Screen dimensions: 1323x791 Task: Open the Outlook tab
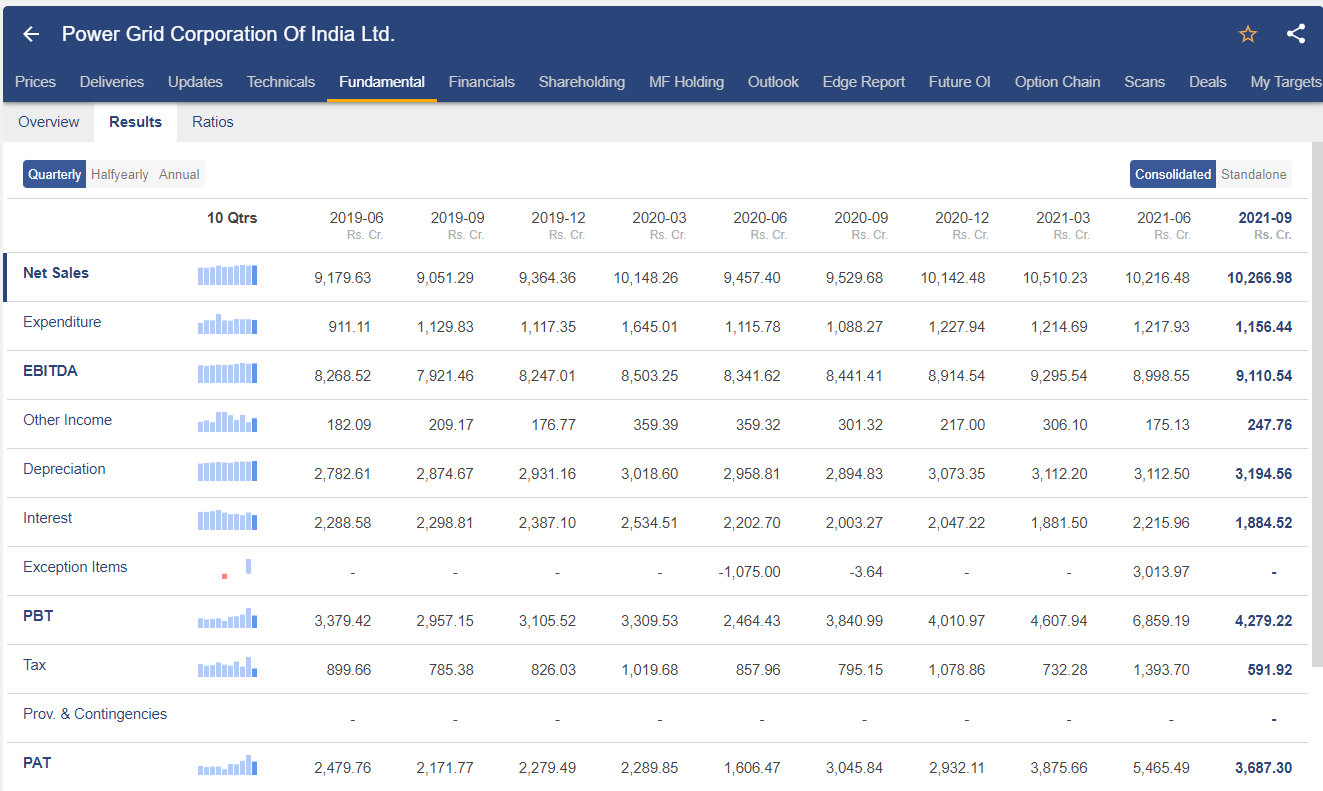(x=773, y=82)
